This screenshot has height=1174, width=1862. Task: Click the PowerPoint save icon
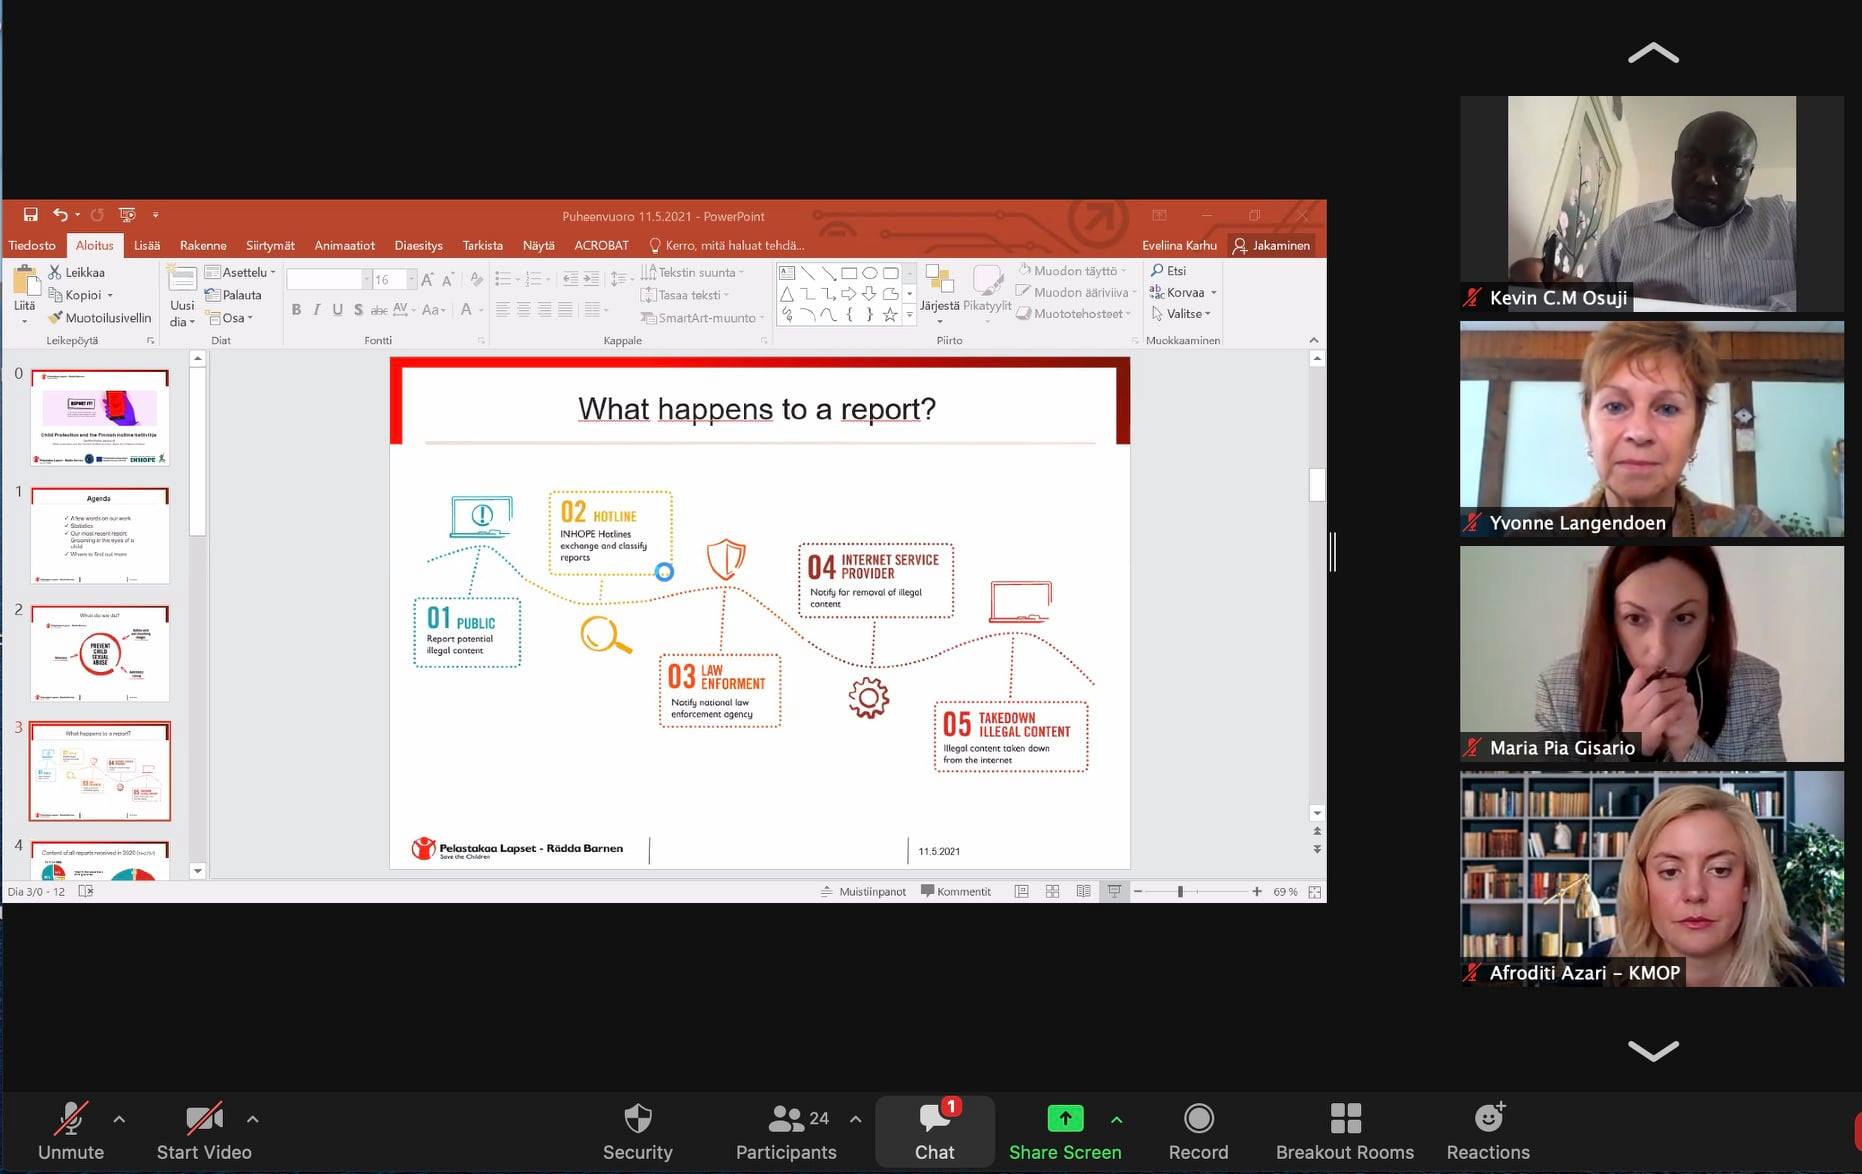pyautogui.click(x=30, y=215)
